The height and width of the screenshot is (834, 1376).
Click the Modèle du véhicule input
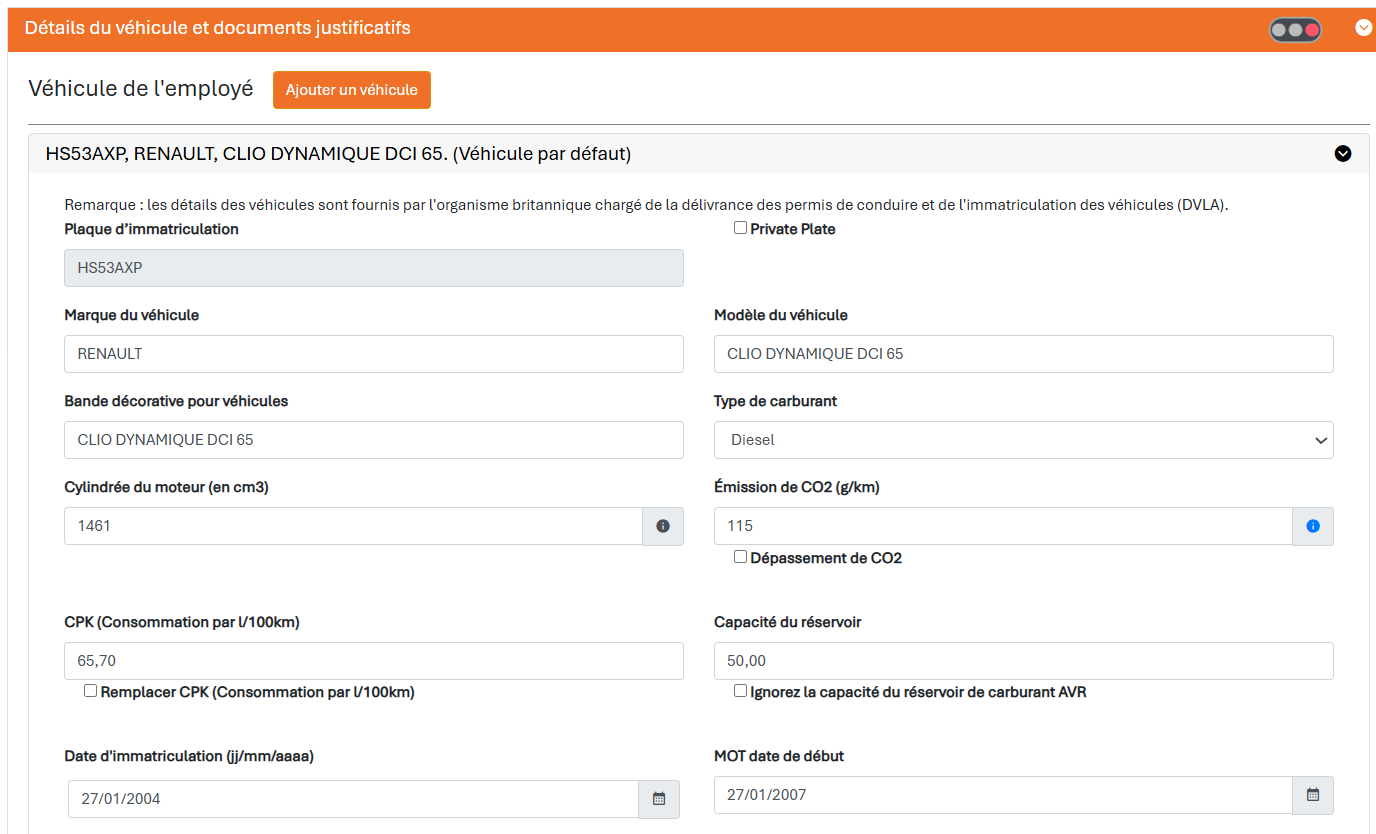[x=1024, y=354]
